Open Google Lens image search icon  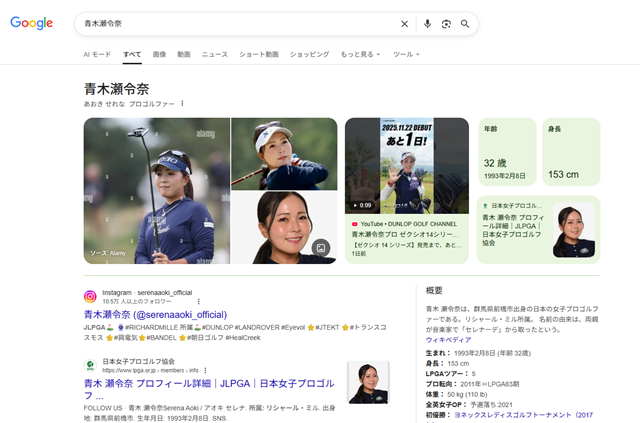(446, 24)
